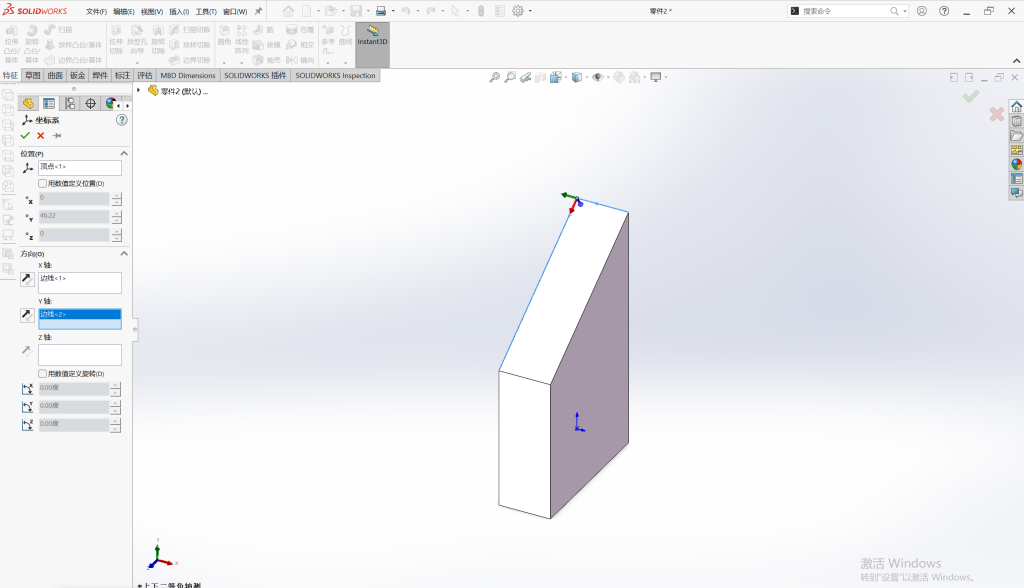
Task: Switch to the ConfigurationManager tab
Action: (69, 103)
